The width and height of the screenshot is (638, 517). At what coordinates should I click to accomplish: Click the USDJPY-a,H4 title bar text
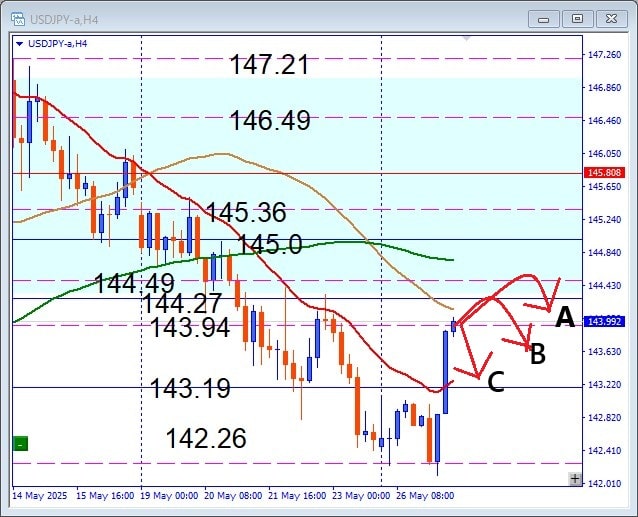(x=64, y=20)
